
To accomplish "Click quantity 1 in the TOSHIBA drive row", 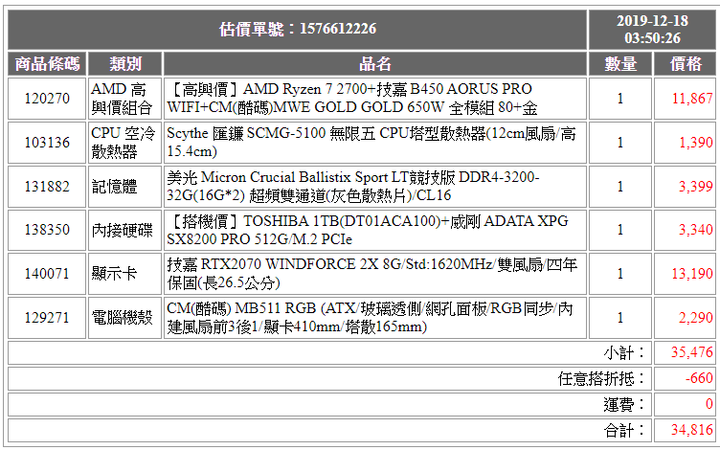I will [620, 230].
